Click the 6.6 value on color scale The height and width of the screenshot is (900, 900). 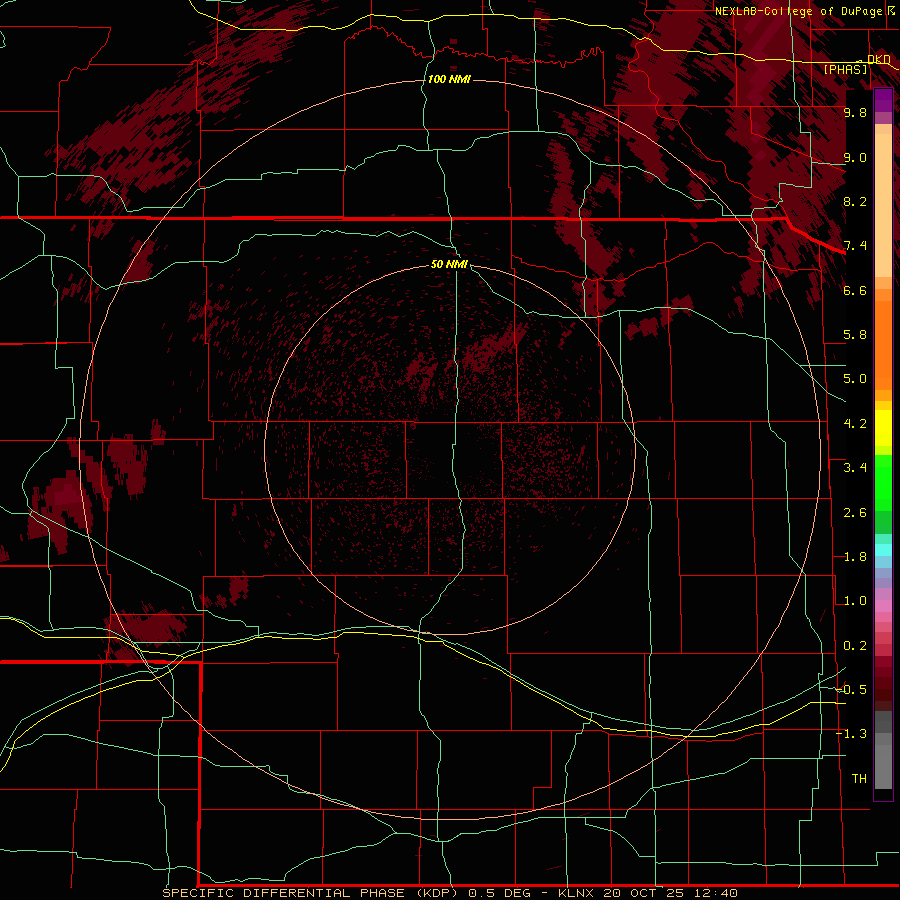855,290
